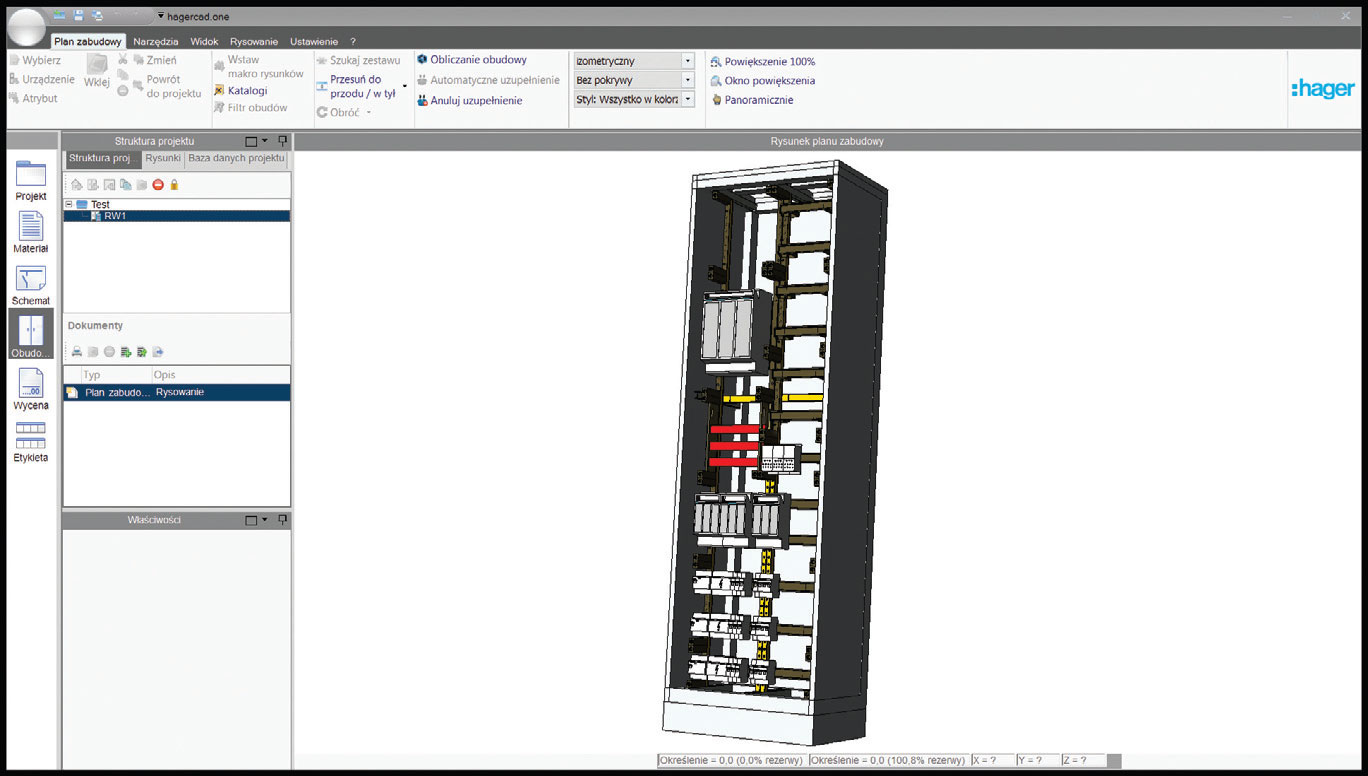Screen dimensions: 1368x776
Task: Click Powiększenie 100% zoom button
Action: pos(762,61)
